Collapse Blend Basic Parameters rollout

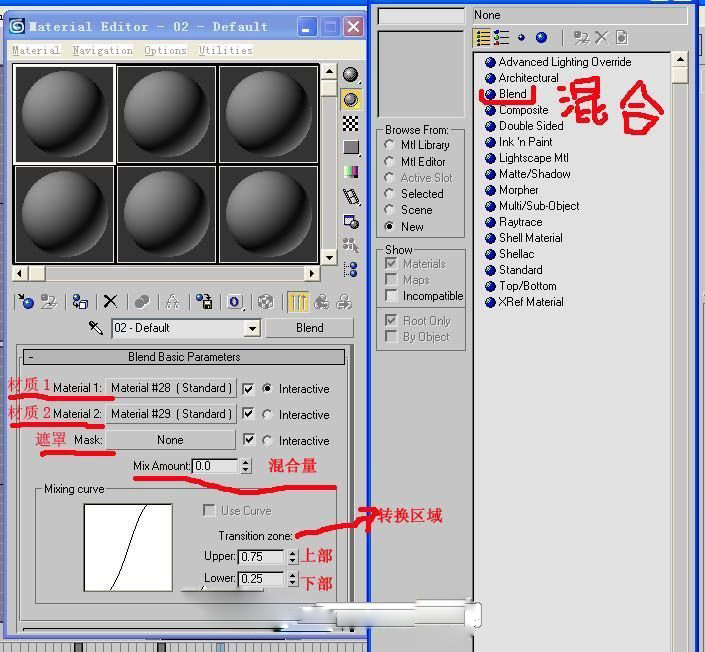click(x=30, y=357)
